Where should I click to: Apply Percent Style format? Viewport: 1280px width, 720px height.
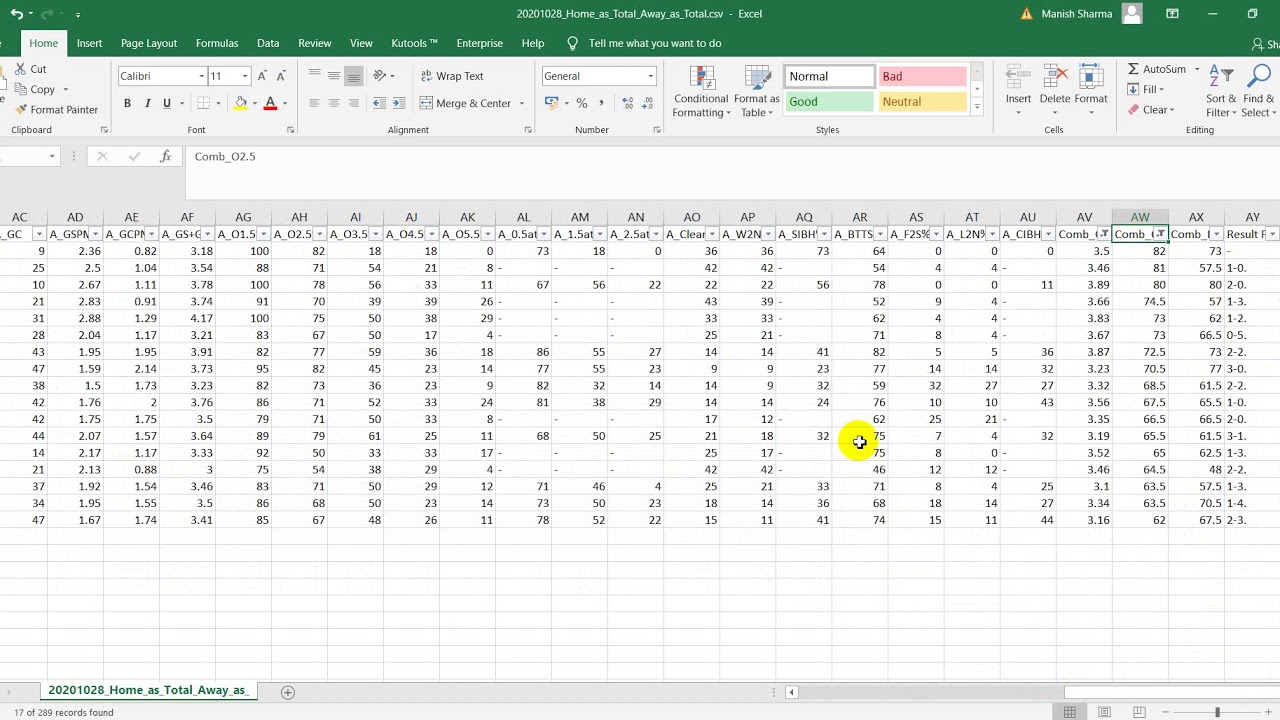point(582,103)
